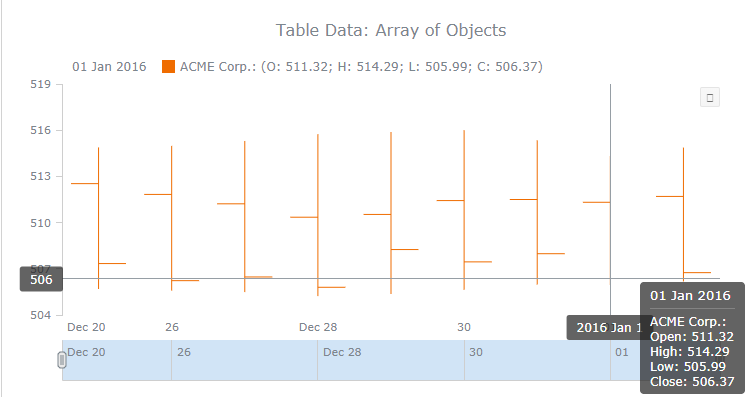The image size is (747, 397).
Task: Select the rightmost OHLC bar in the chart
Action: point(683,214)
